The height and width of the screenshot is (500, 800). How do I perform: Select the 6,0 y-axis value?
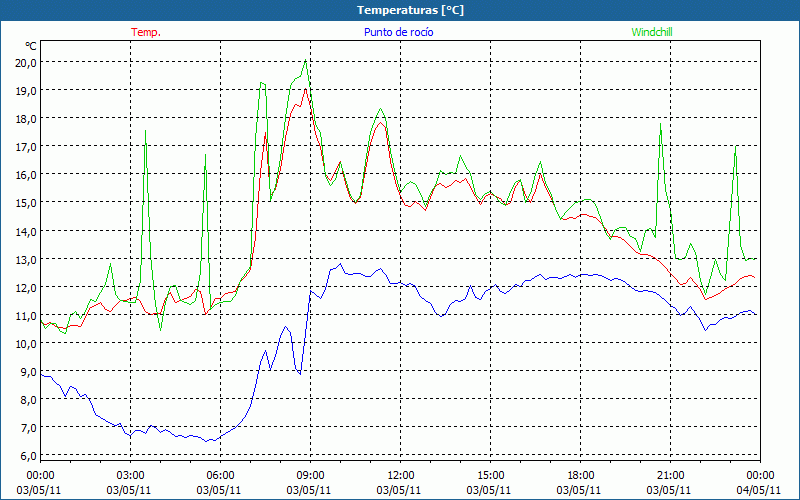(29, 456)
